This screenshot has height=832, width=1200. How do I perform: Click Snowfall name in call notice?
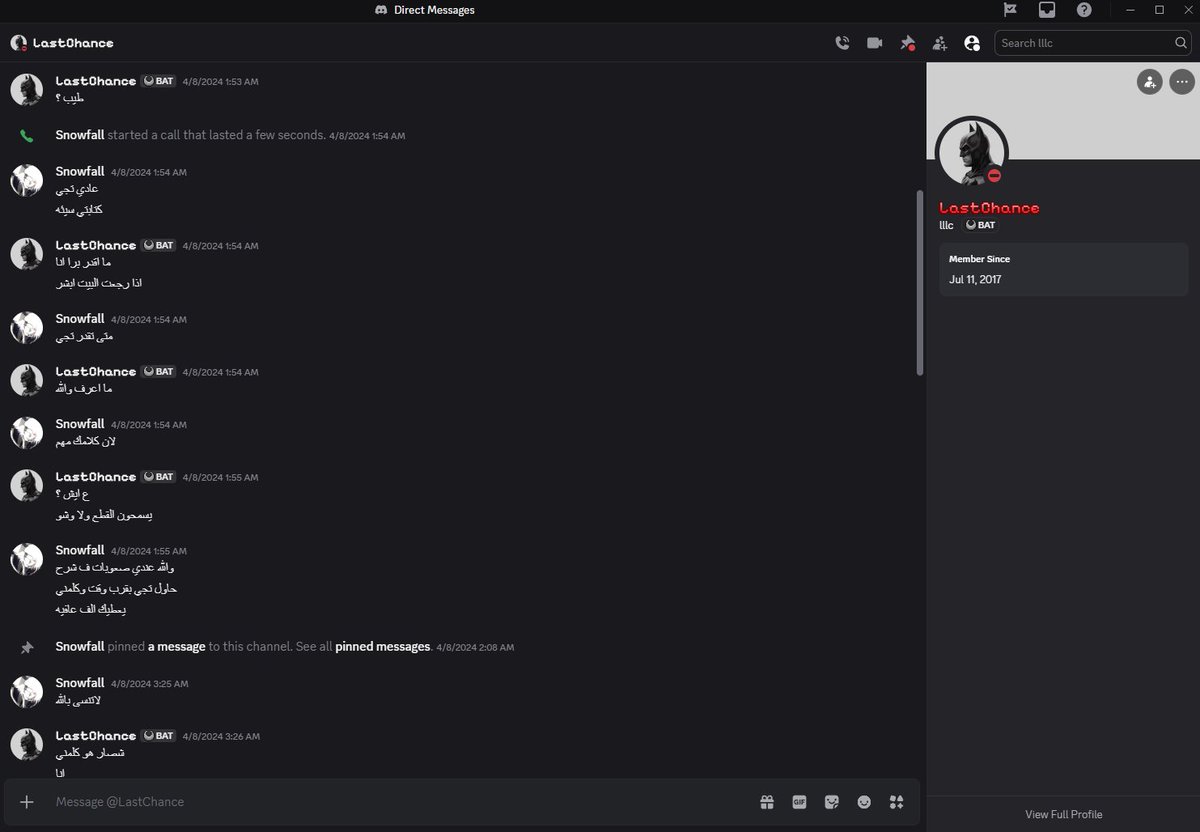[x=80, y=135]
